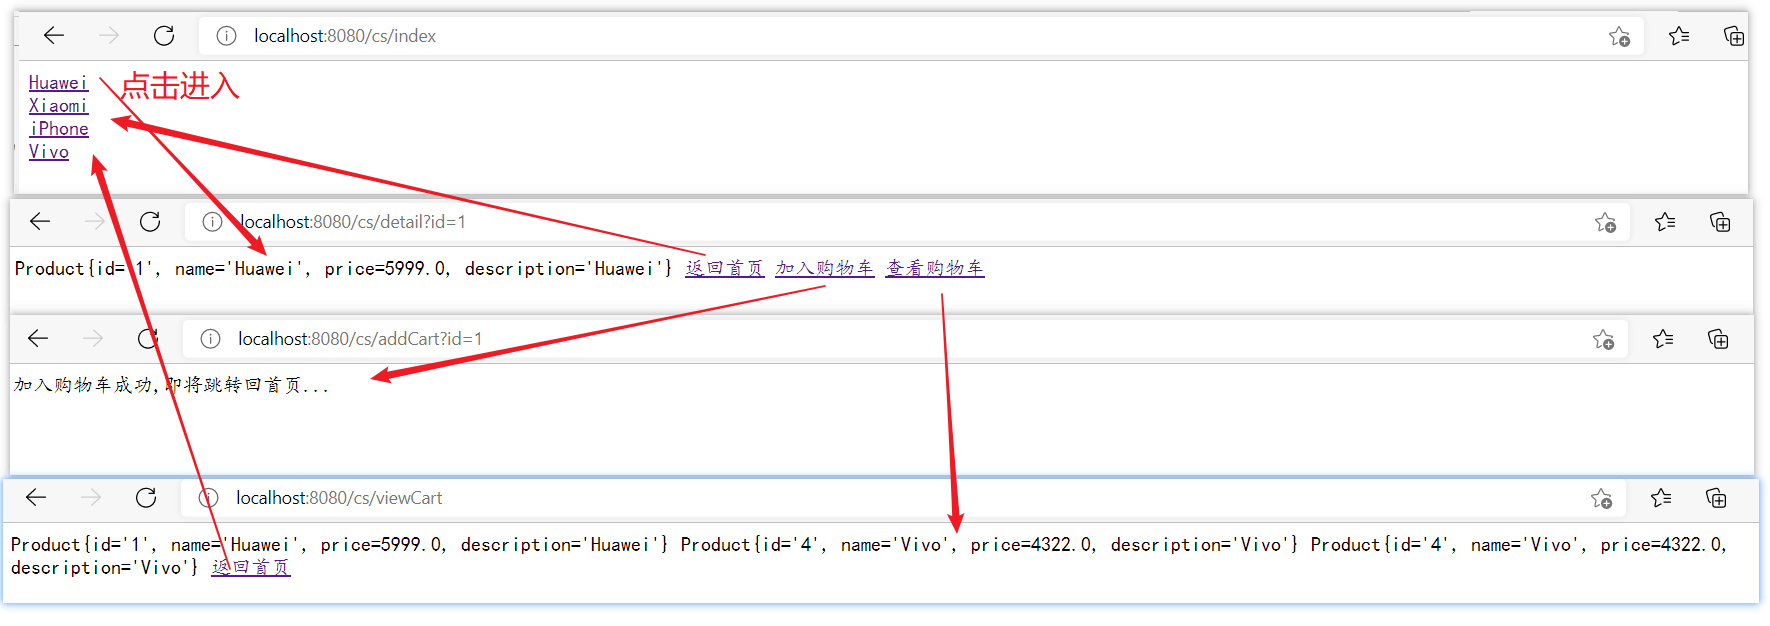Reload the viewCart page

(146, 498)
